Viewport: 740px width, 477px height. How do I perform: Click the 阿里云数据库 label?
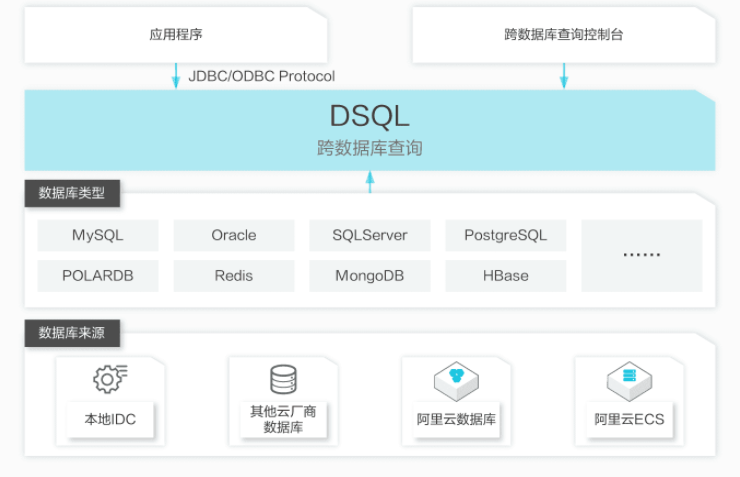click(x=456, y=419)
